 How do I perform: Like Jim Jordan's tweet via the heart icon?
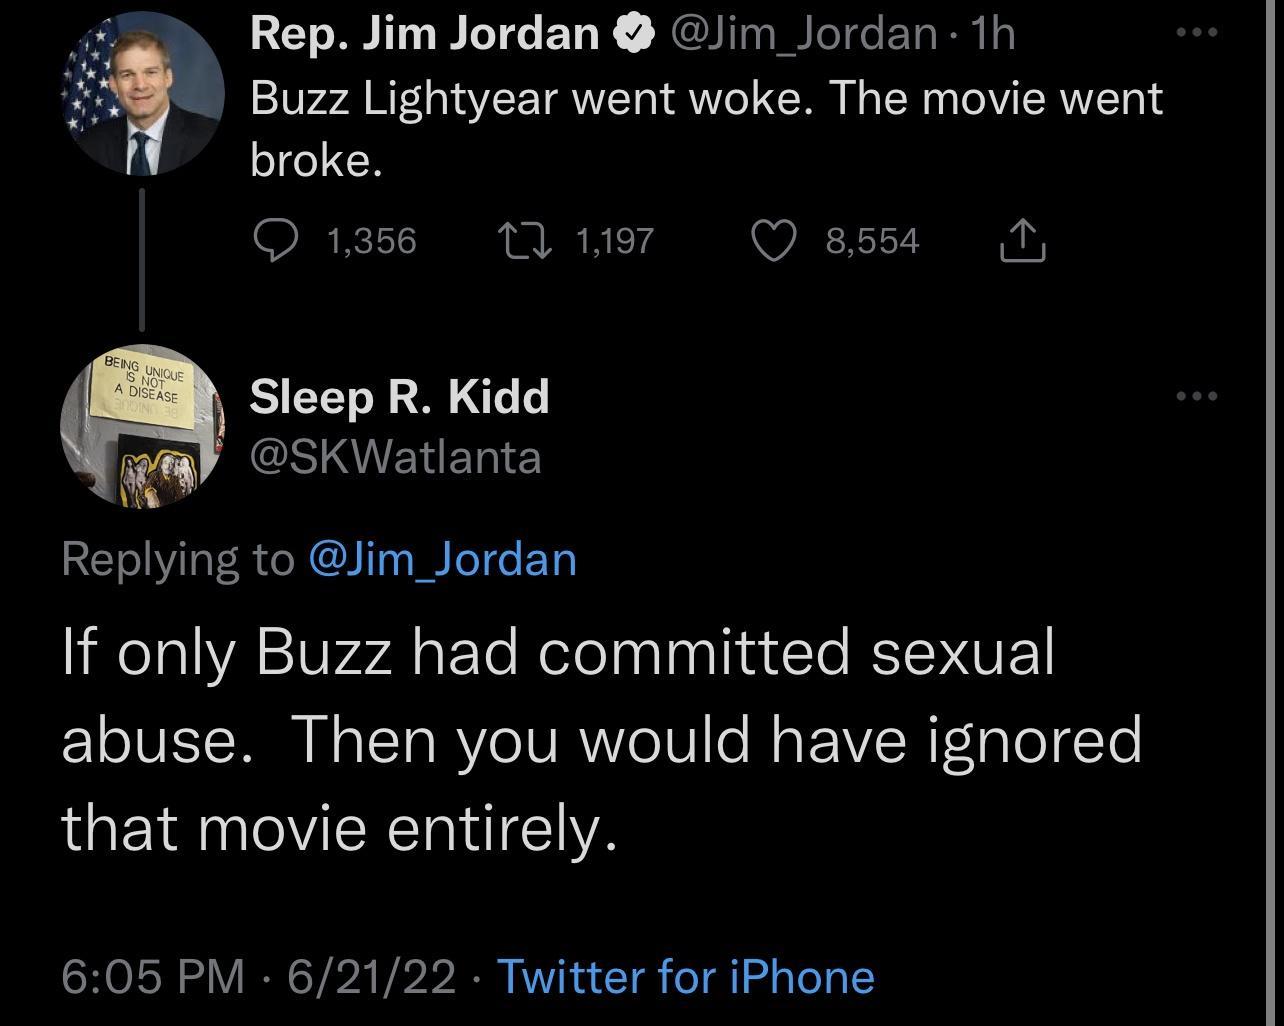click(773, 239)
